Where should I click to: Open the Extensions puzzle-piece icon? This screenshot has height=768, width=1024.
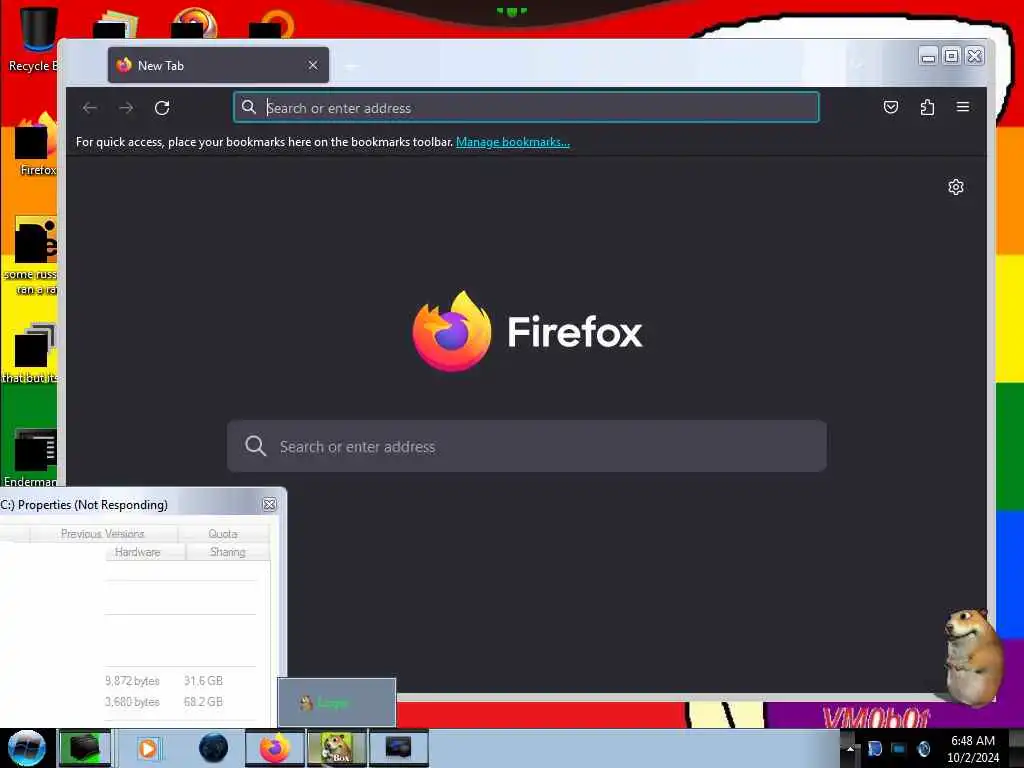[927, 107]
